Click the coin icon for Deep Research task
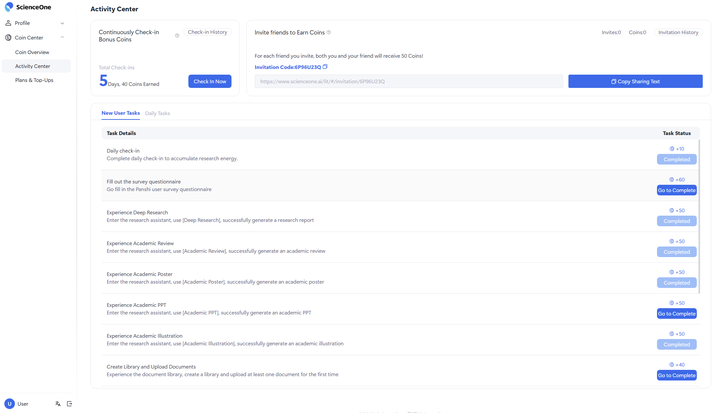 [672, 210]
